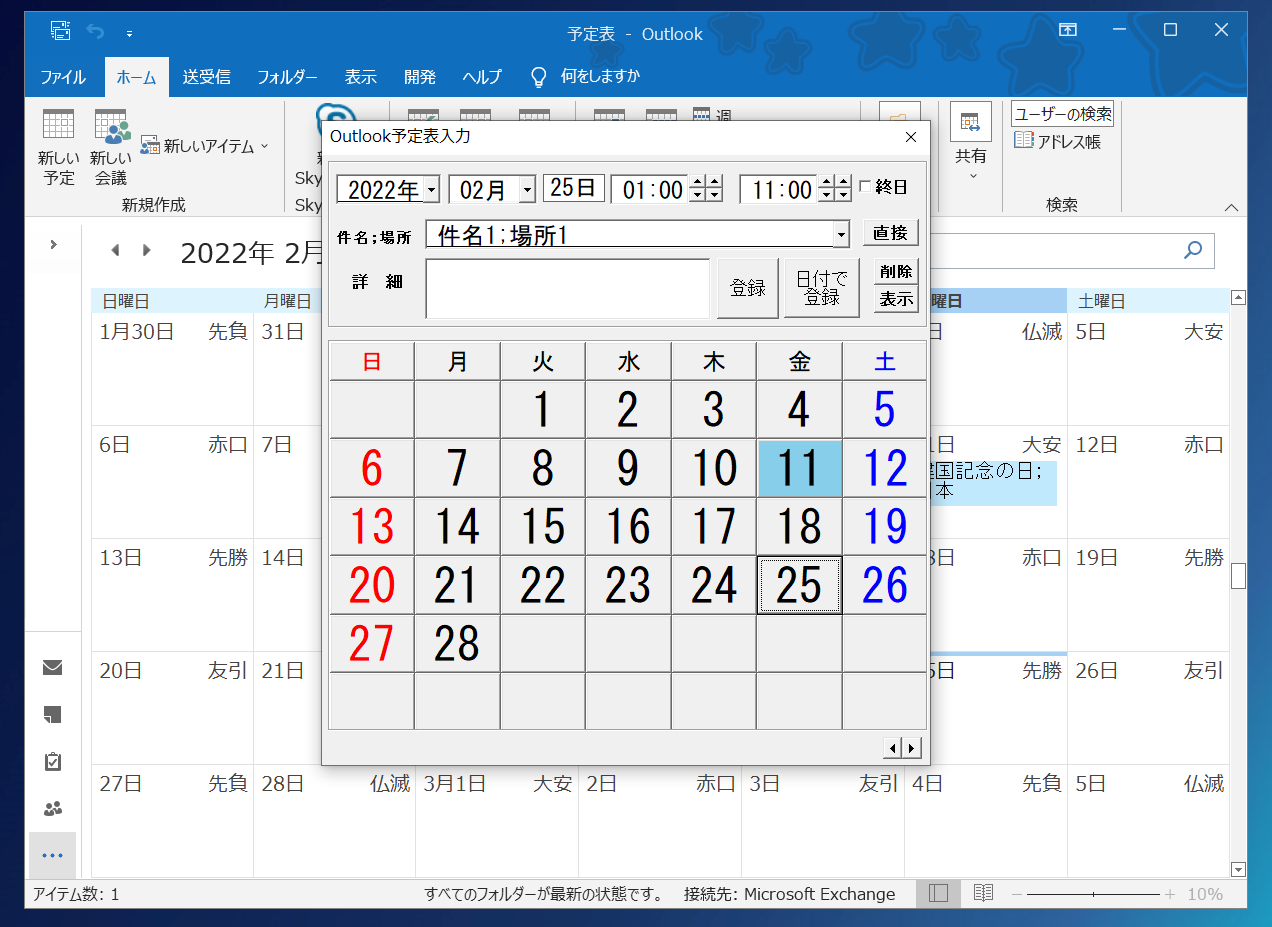Click the 表示 show button in dialog

click(896, 298)
